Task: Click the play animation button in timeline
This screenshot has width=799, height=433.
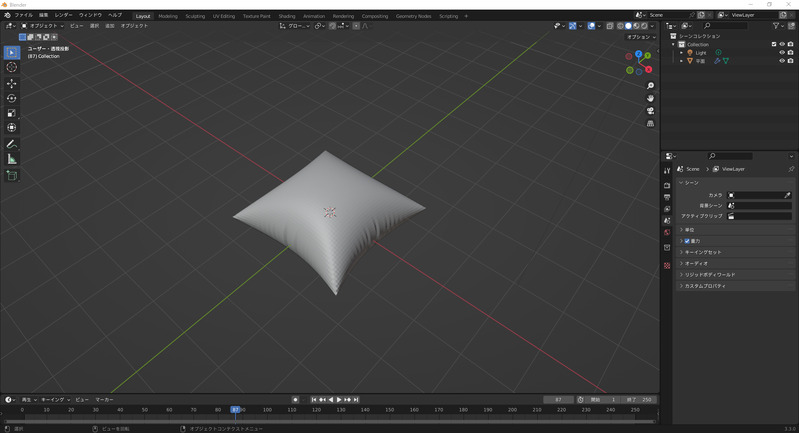Action: pos(339,400)
